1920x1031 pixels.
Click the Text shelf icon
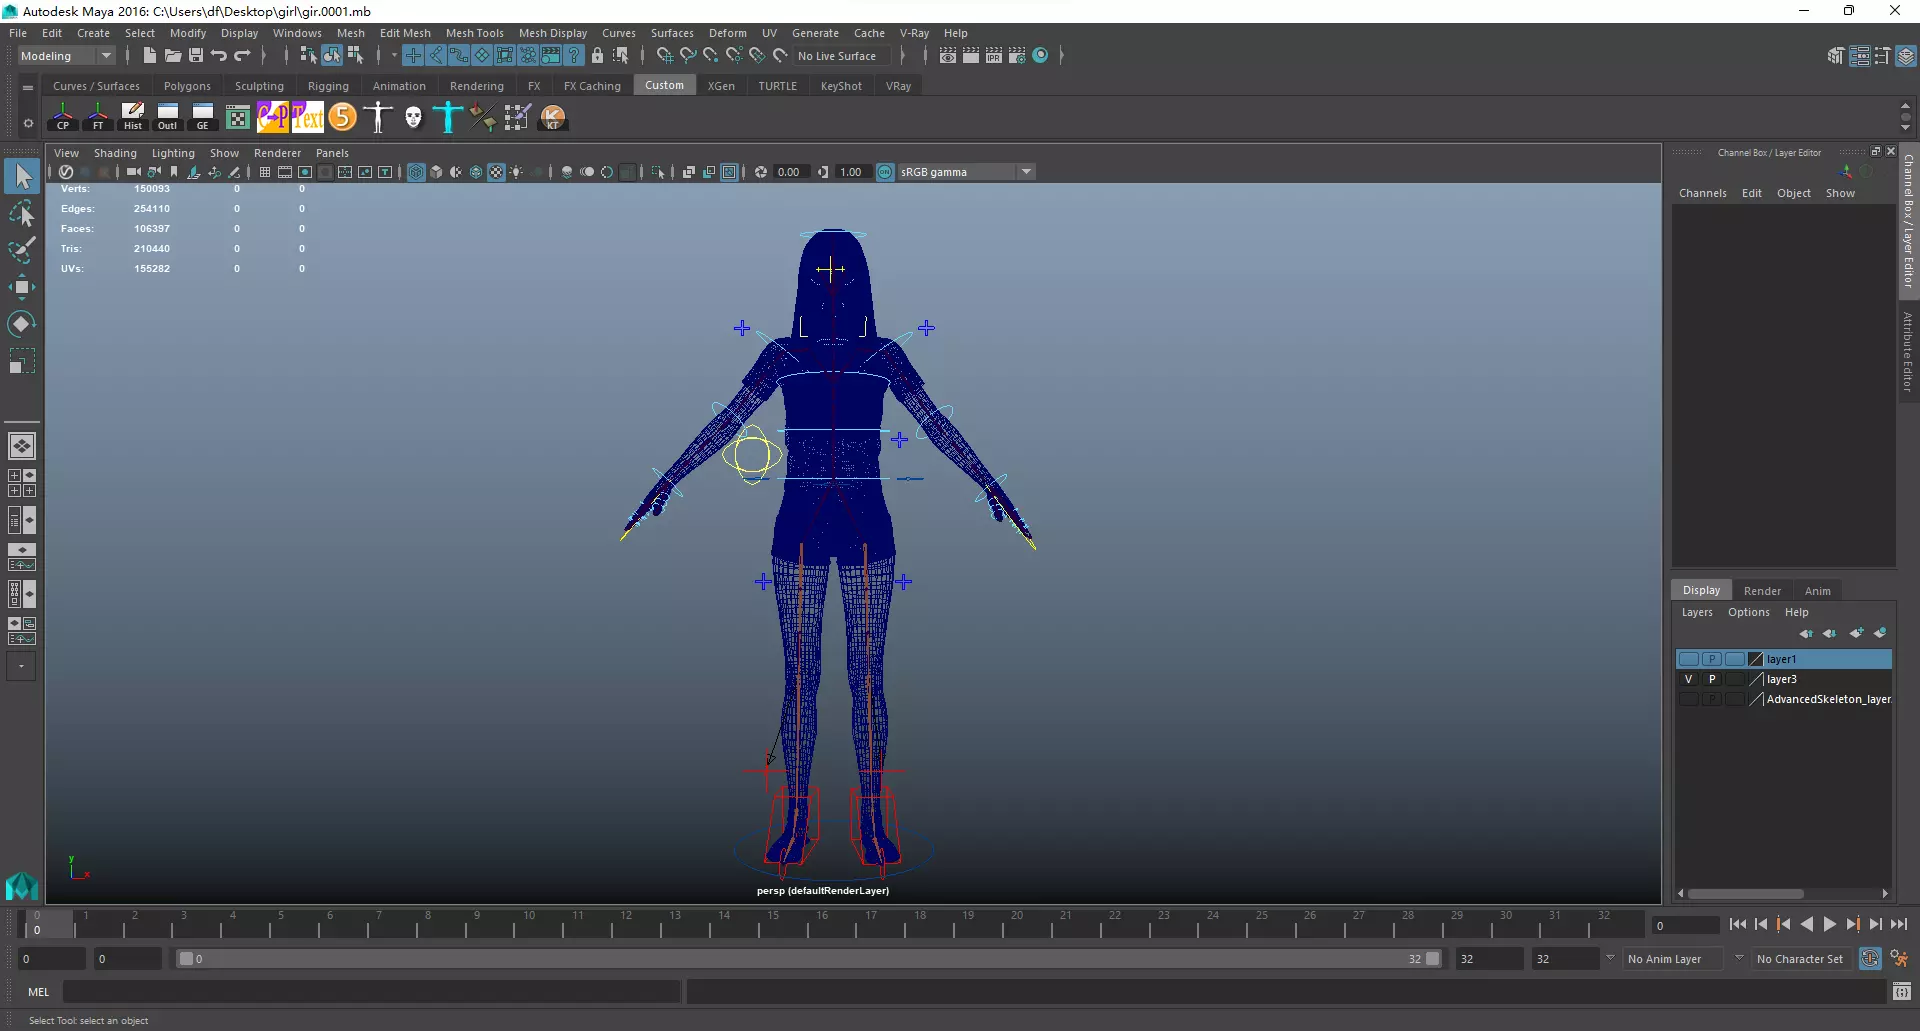click(x=308, y=117)
